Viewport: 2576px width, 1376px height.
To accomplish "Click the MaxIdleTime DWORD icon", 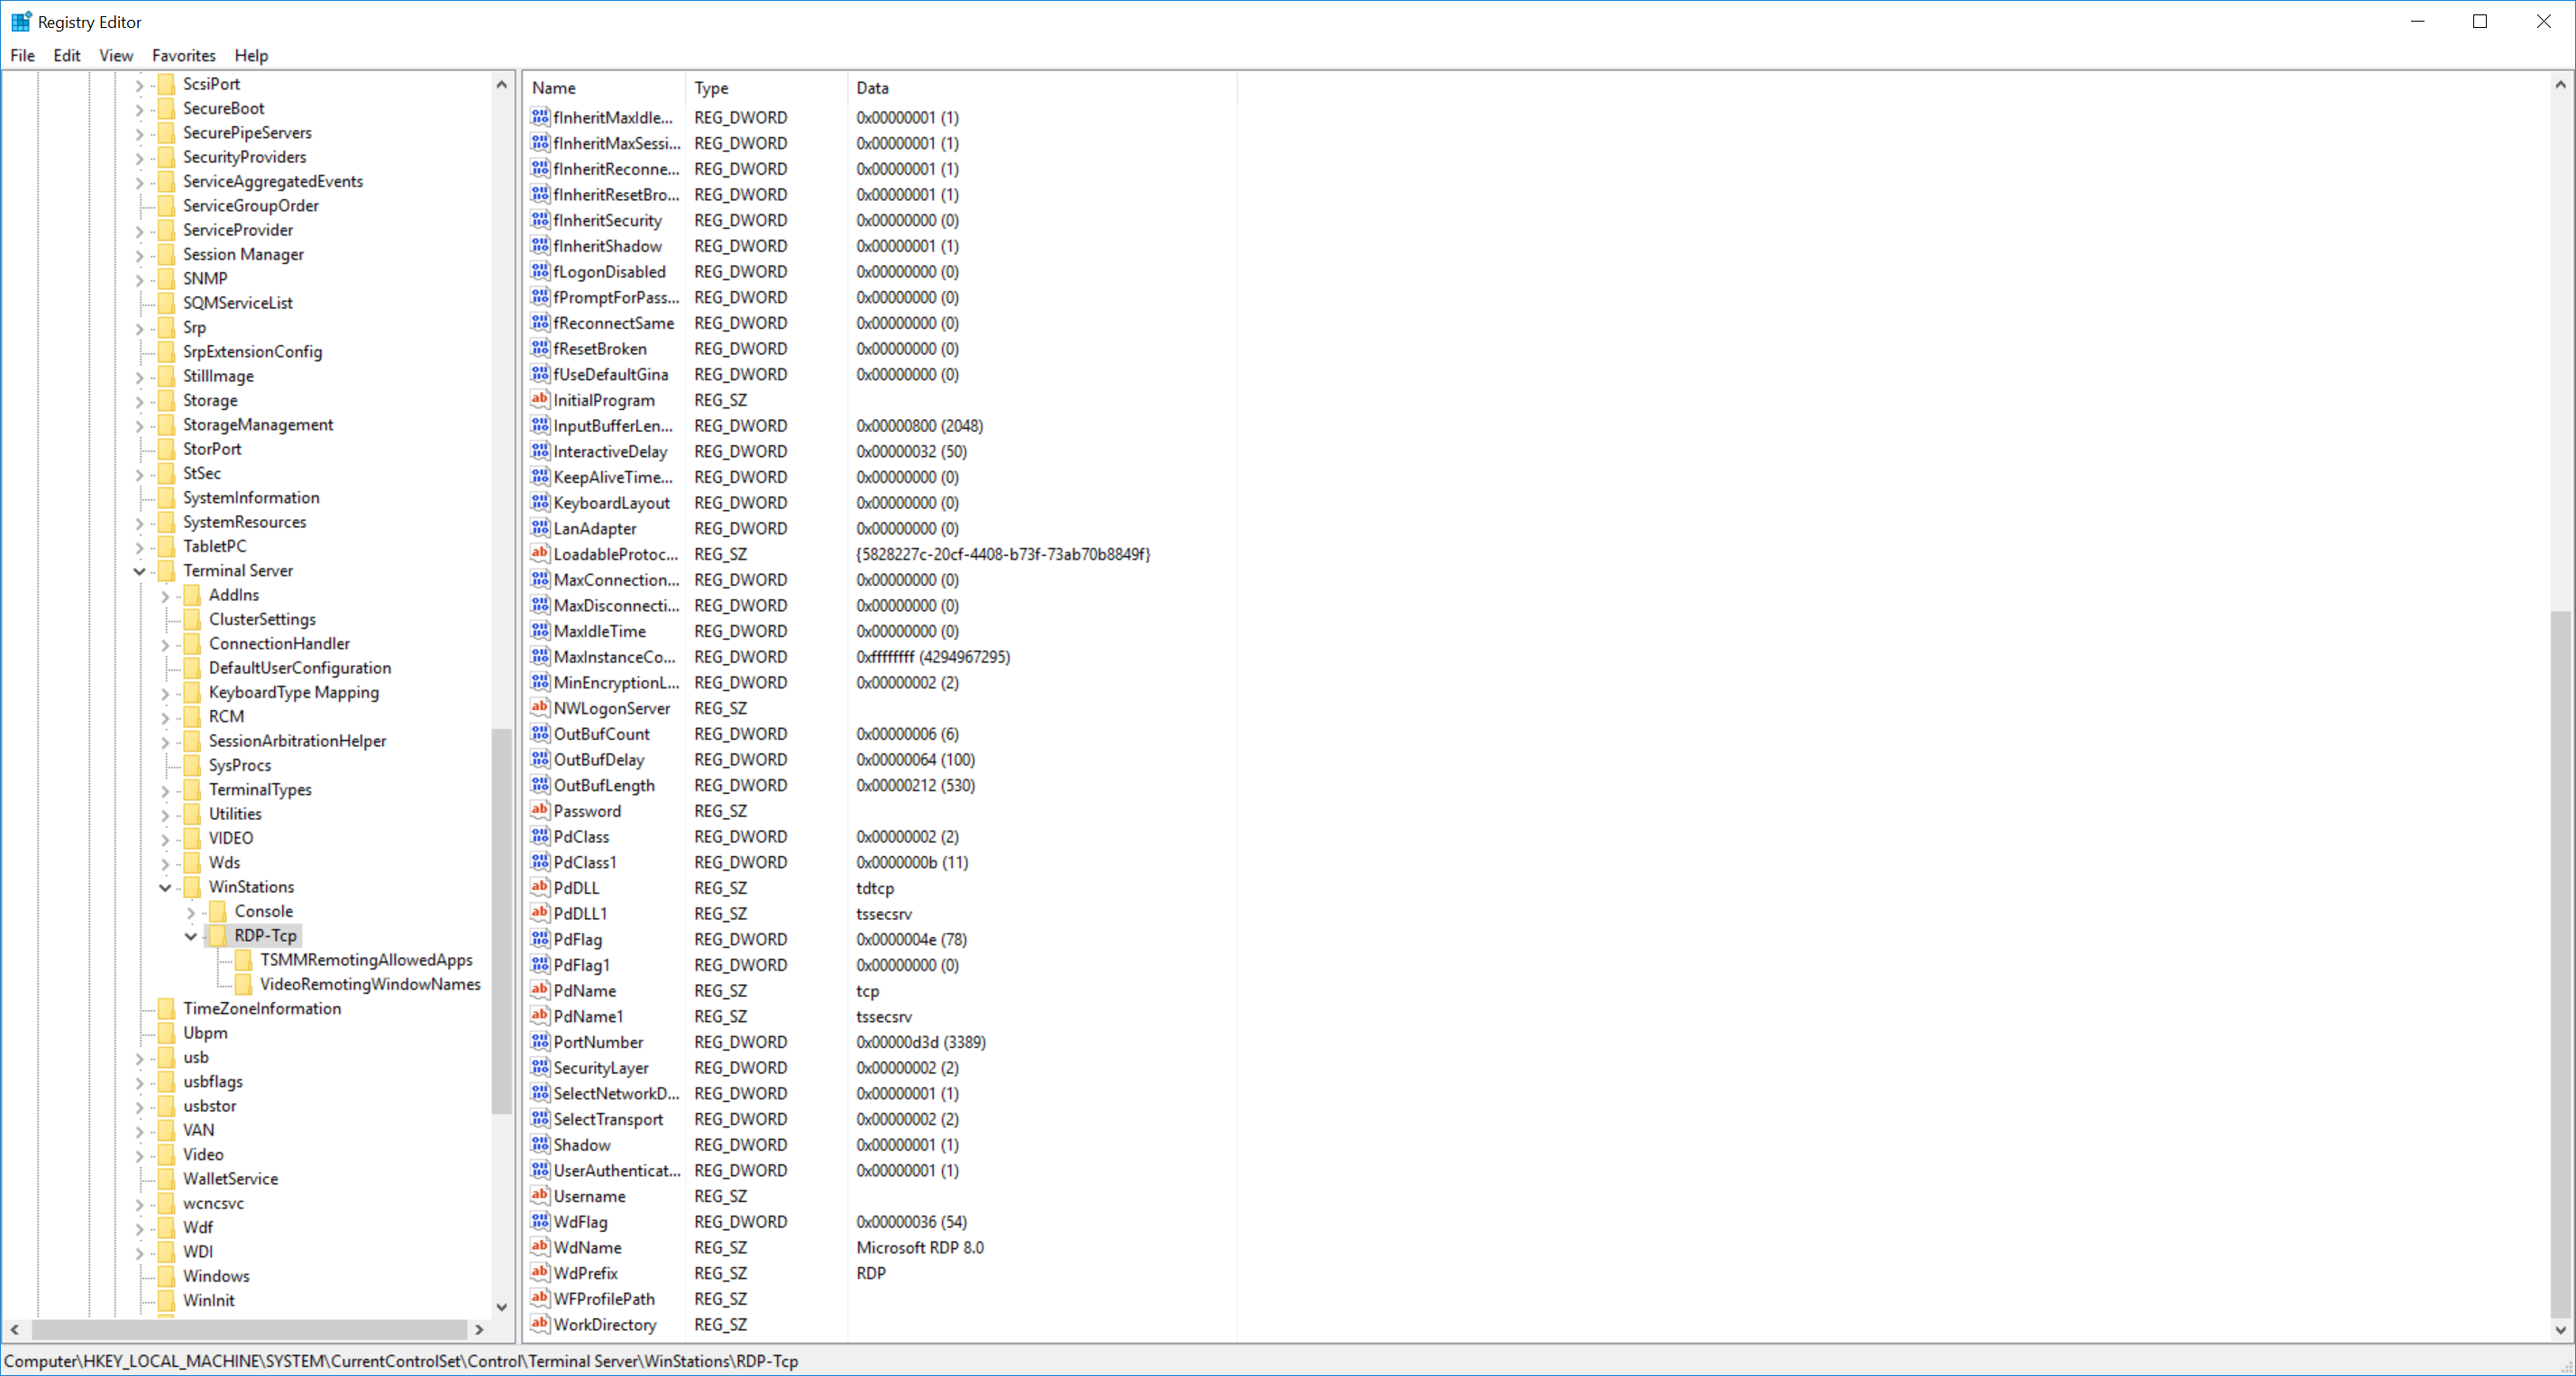I will click(x=540, y=631).
